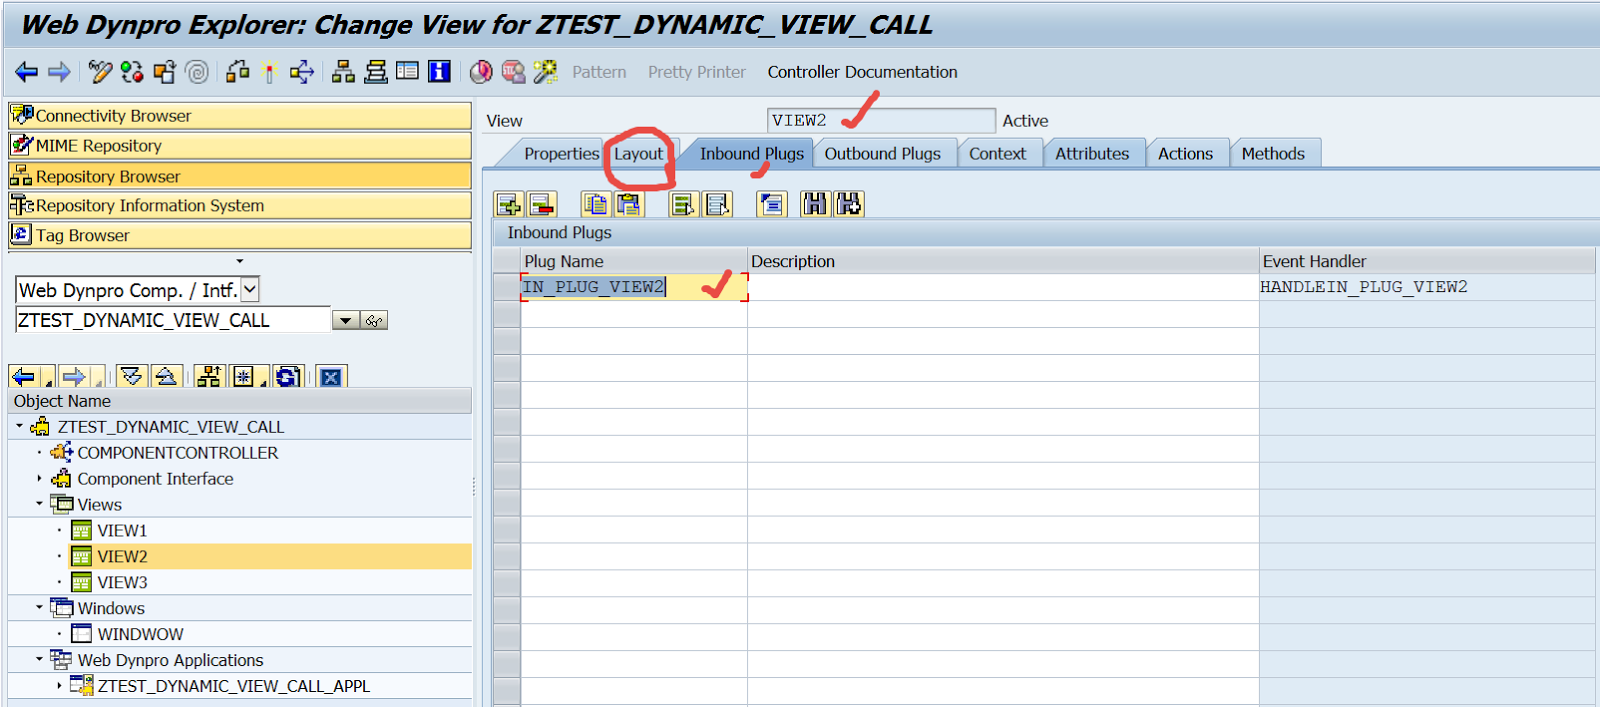1600x707 pixels.
Task: Select VIEW3 in the object tree
Action: [122, 582]
